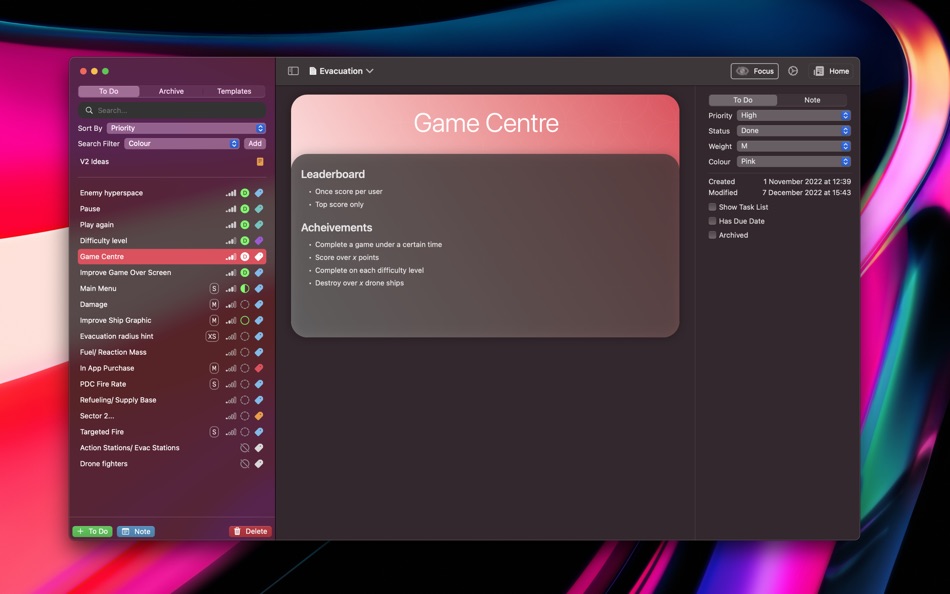The image size is (950, 594).
Task: Click the Leaderboard heading in the note
Action: coord(333,174)
